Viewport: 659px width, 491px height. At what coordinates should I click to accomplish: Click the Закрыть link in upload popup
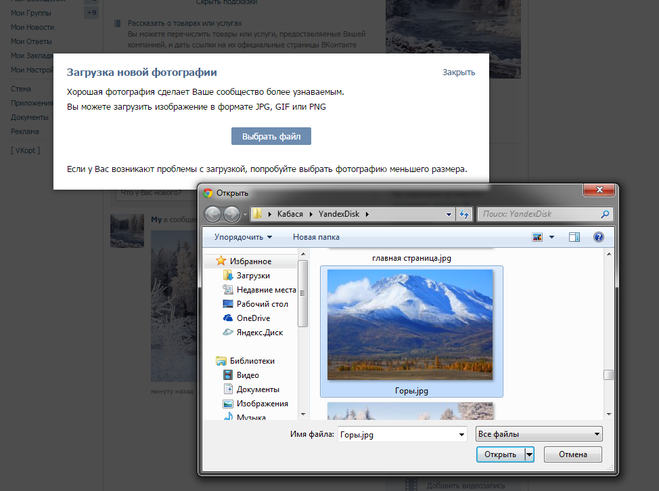click(458, 72)
